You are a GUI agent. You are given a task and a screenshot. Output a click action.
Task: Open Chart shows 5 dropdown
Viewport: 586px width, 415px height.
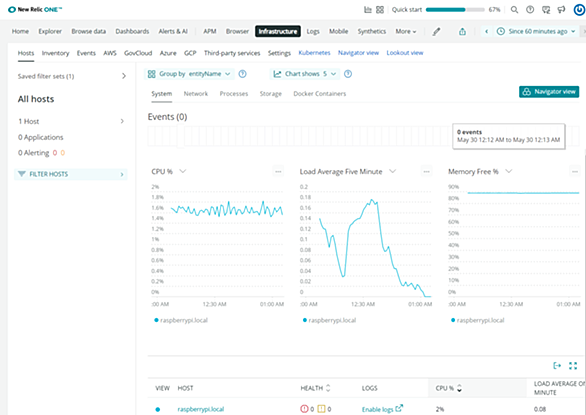click(x=305, y=74)
